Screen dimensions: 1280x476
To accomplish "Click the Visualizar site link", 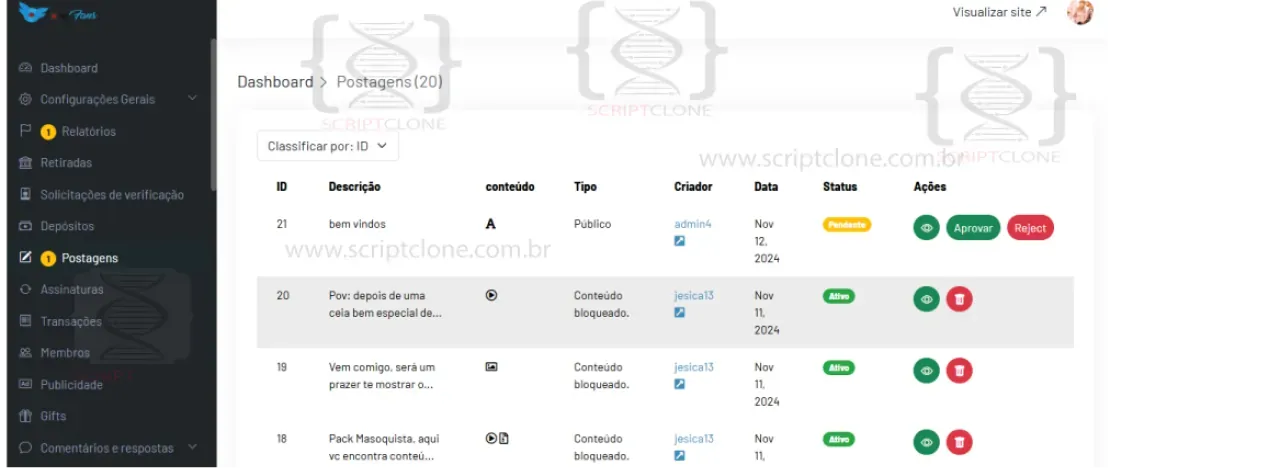I will pos(1000,12).
